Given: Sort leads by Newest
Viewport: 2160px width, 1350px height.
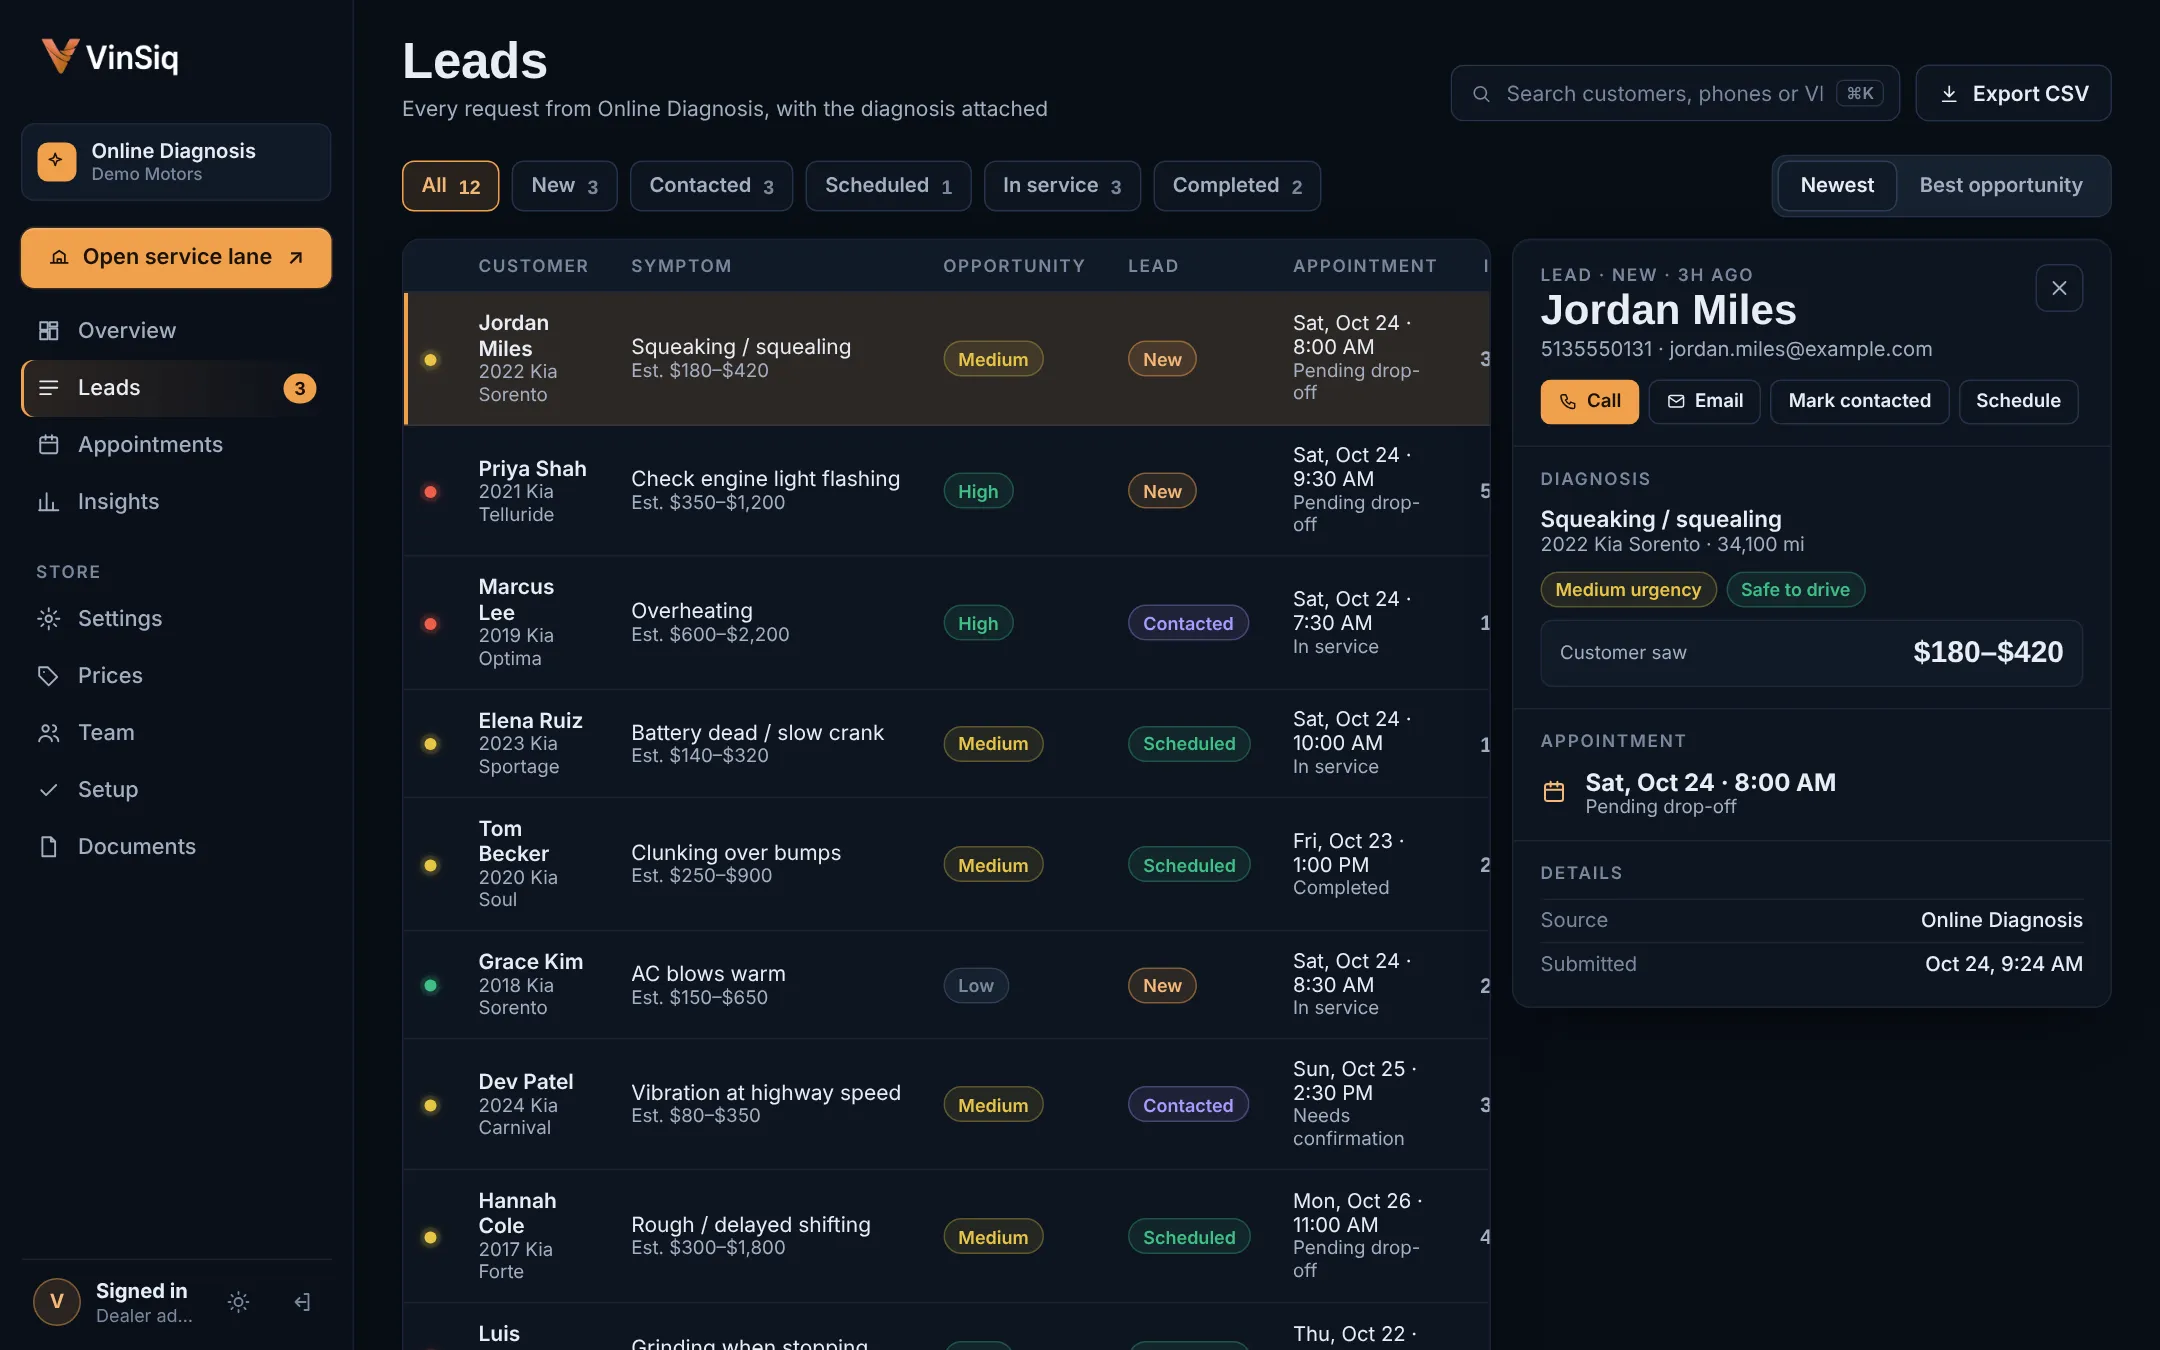Looking at the screenshot, I should (1837, 185).
